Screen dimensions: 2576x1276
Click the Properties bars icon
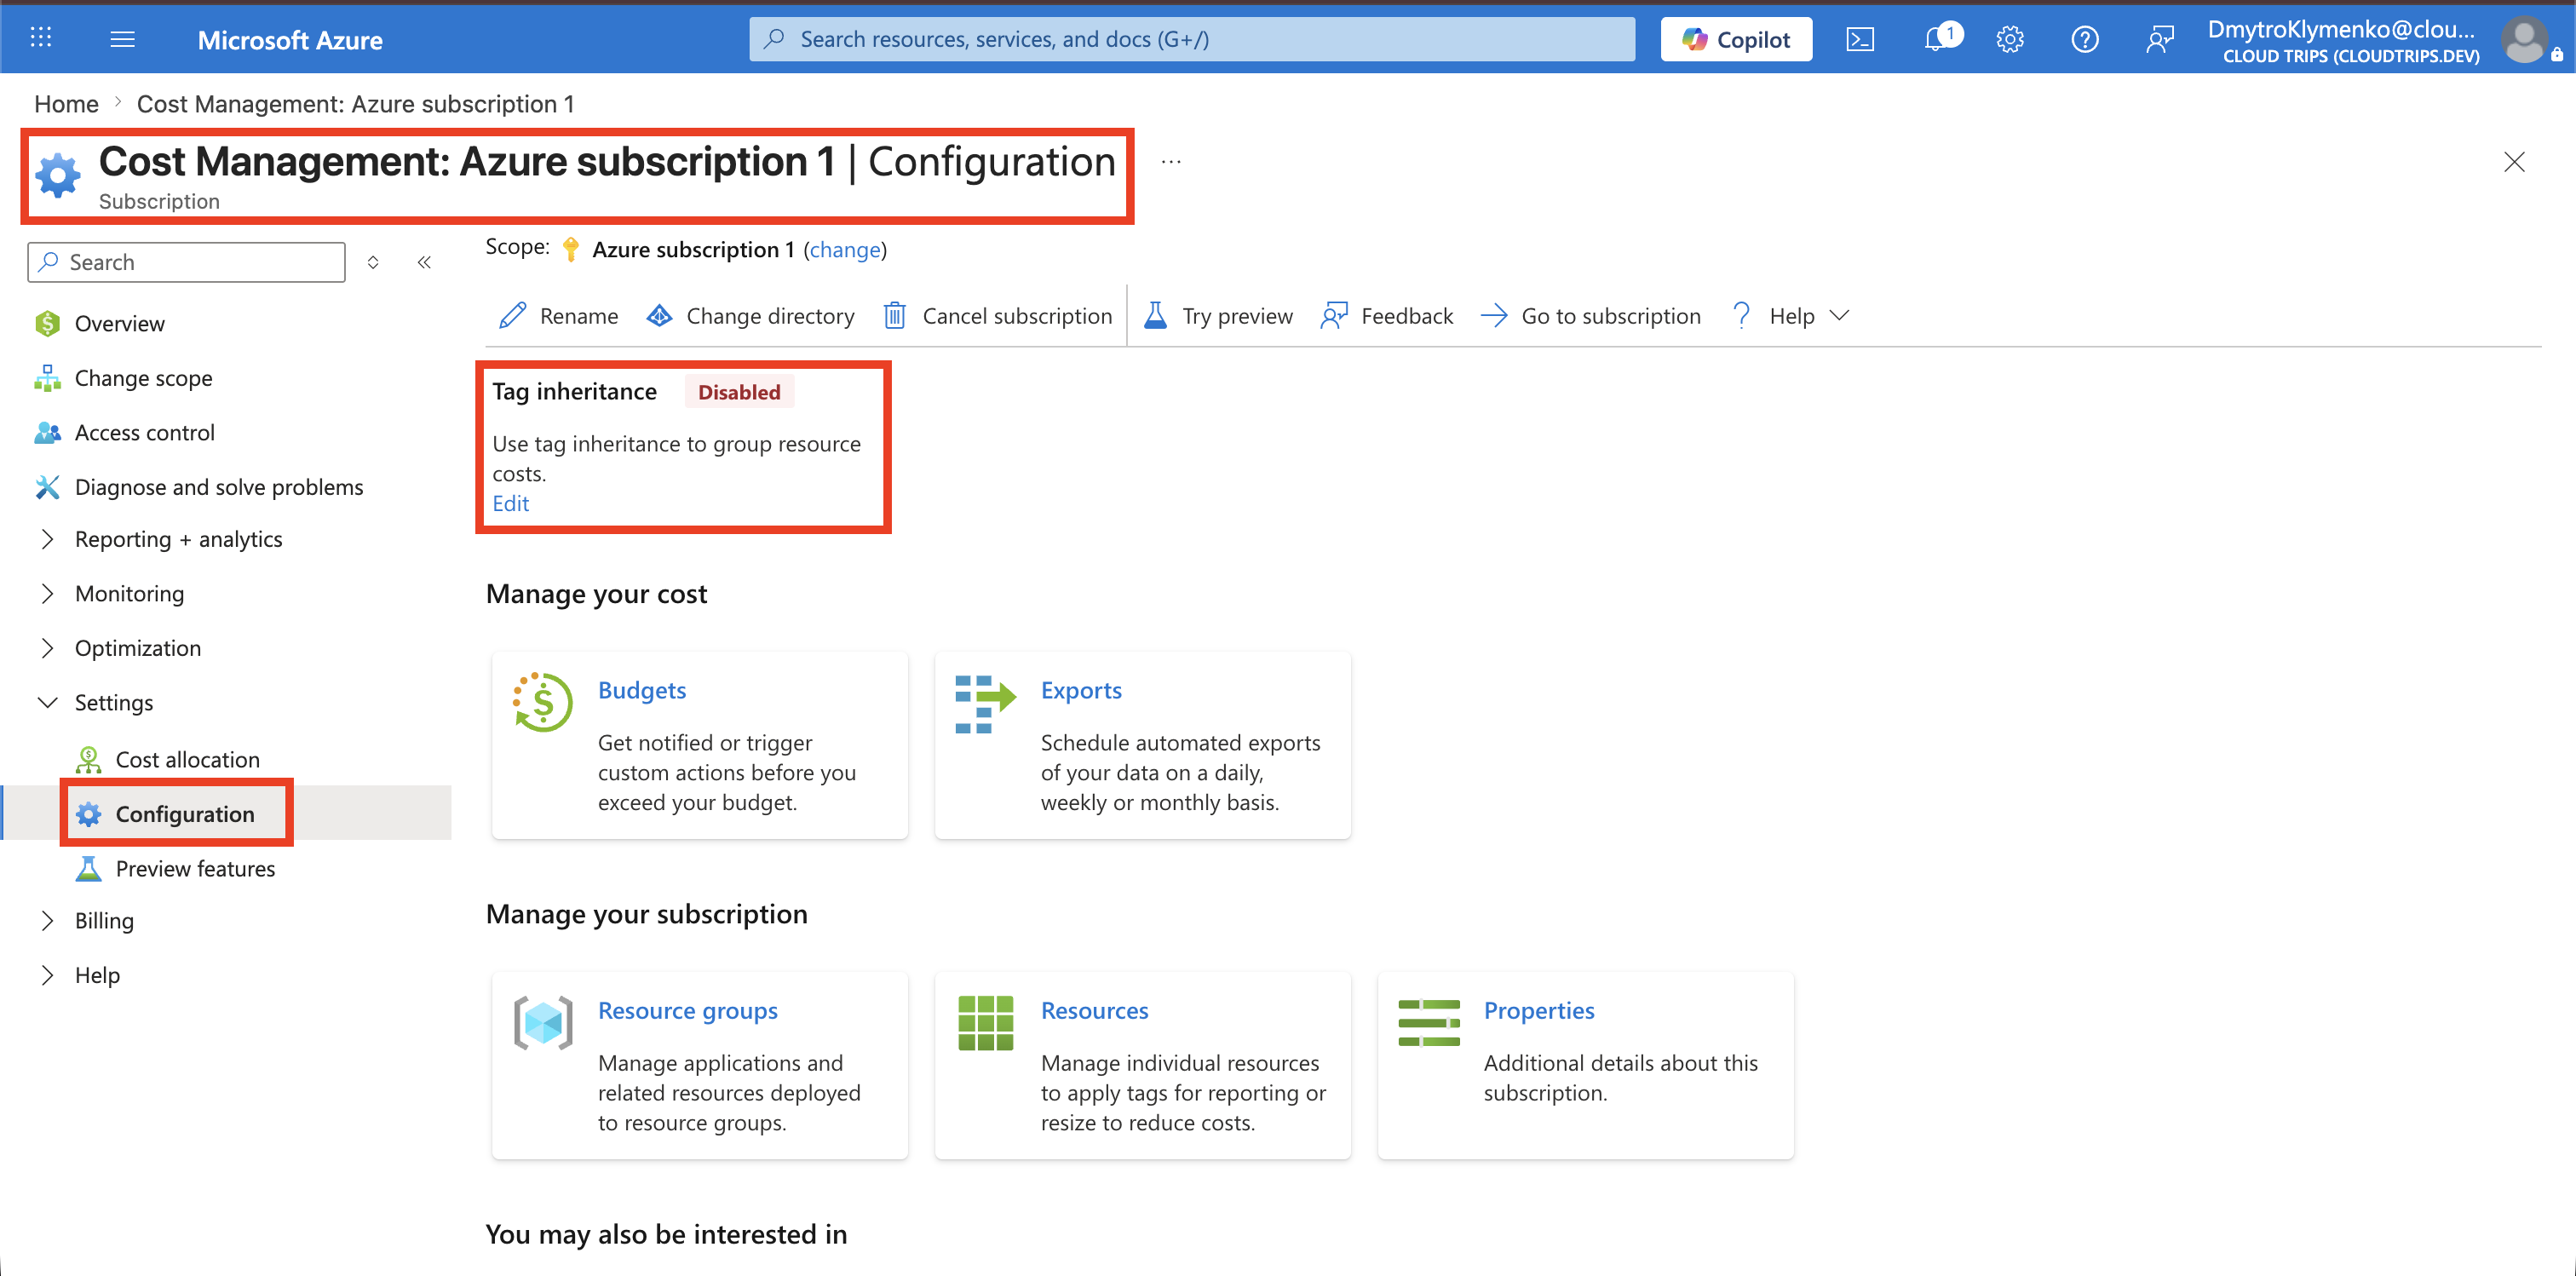point(1429,1023)
